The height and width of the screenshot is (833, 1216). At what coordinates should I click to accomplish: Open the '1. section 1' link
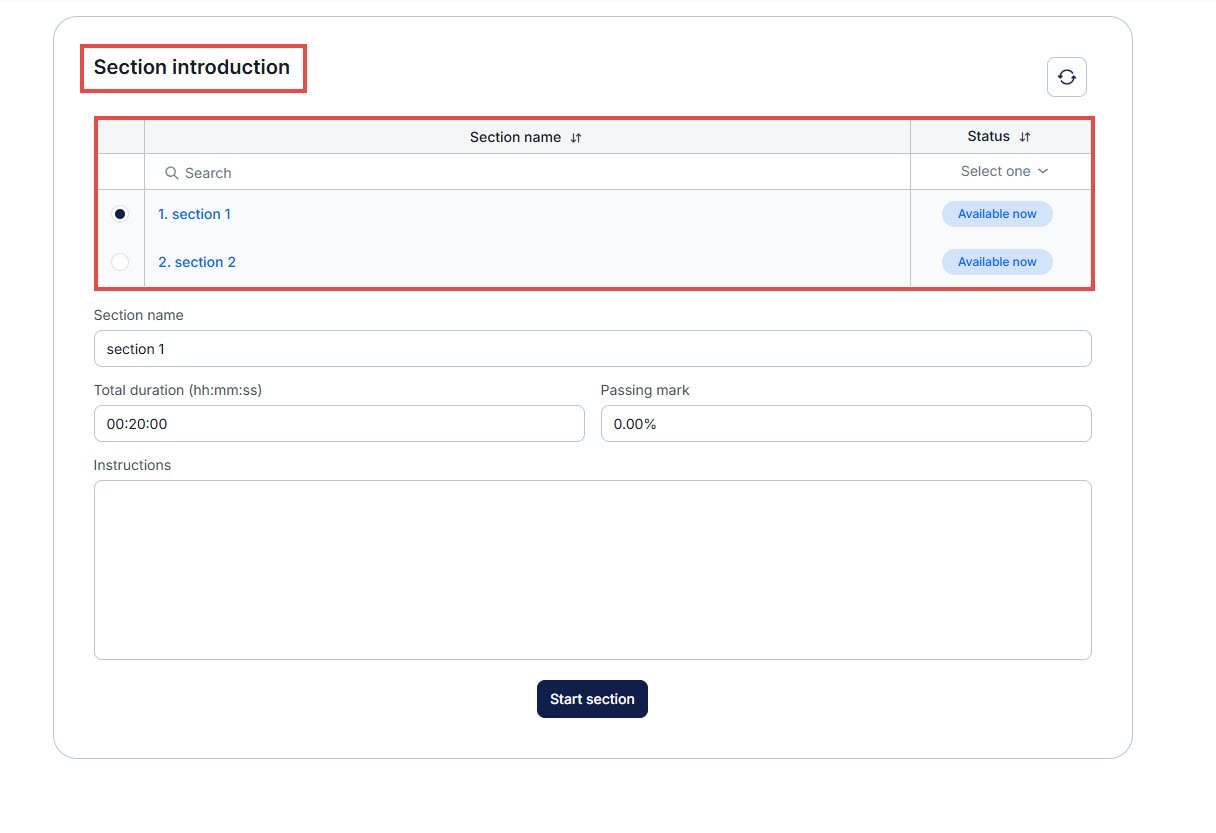click(x=194, y=214)
